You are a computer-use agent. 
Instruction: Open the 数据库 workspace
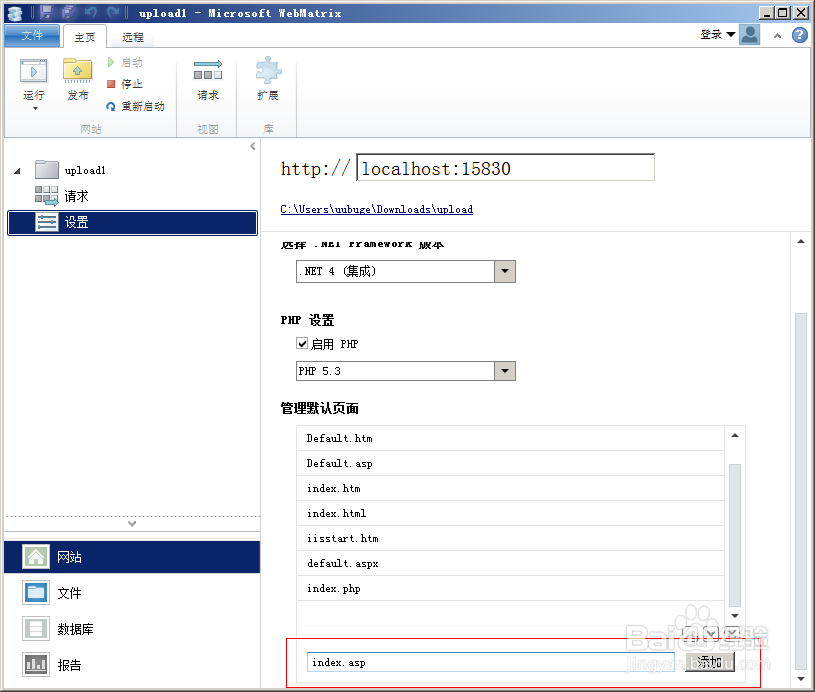pyautogui.click(x=132, y=629)
